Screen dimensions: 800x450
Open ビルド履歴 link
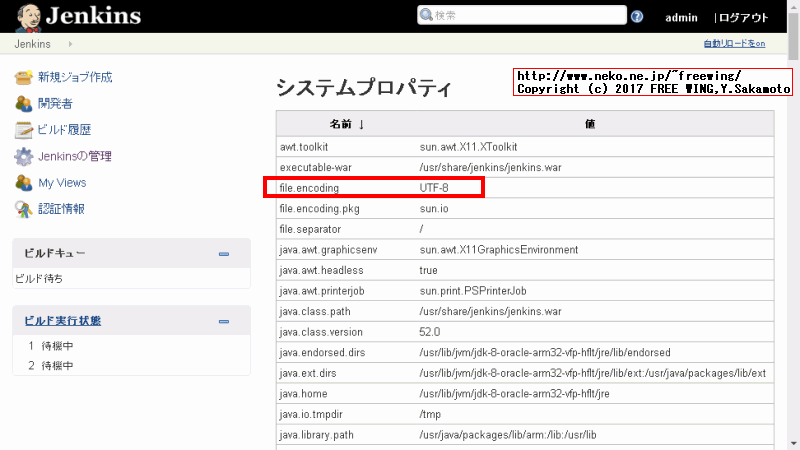[x=64, y=130]
